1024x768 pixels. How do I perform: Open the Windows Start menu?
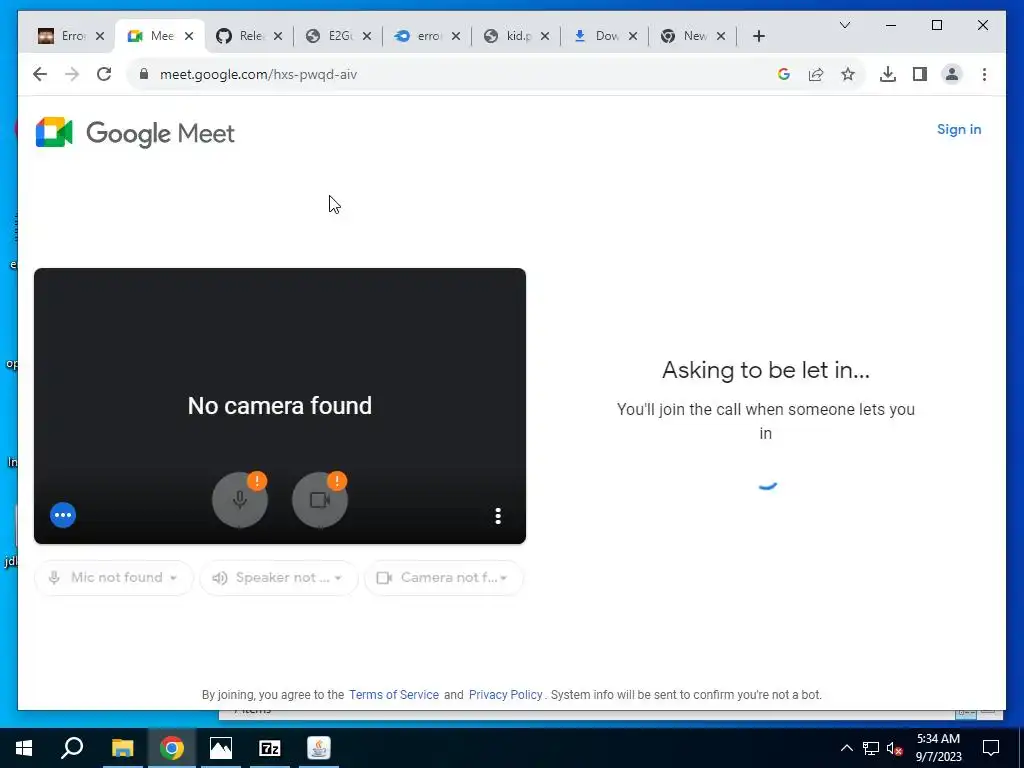24,748
